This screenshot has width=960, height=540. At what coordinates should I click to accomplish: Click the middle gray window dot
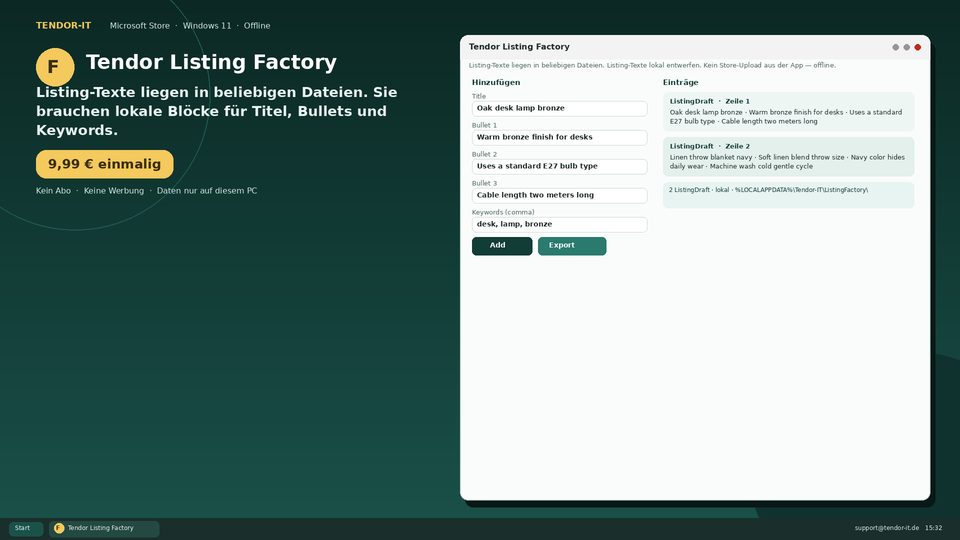pyautogui.click(x=906, y=47)
